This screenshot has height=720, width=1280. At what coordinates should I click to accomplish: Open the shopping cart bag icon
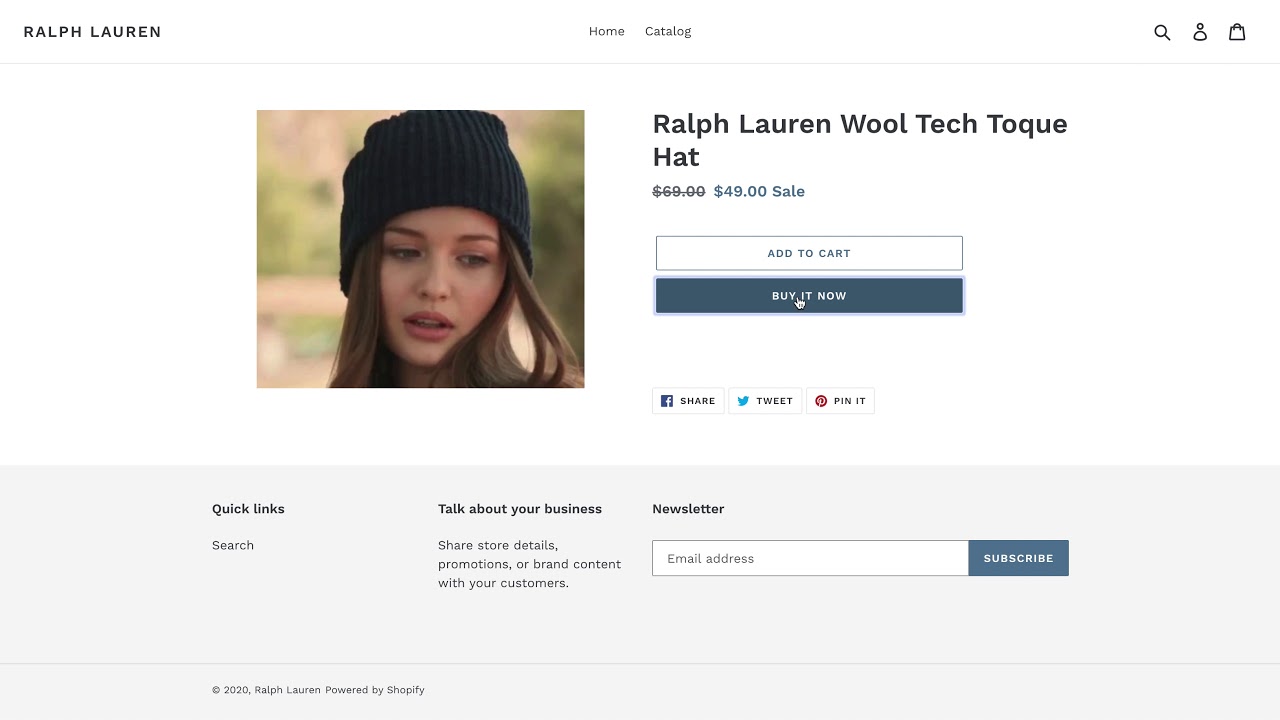pyautogui.click(x=1237, y=32)
